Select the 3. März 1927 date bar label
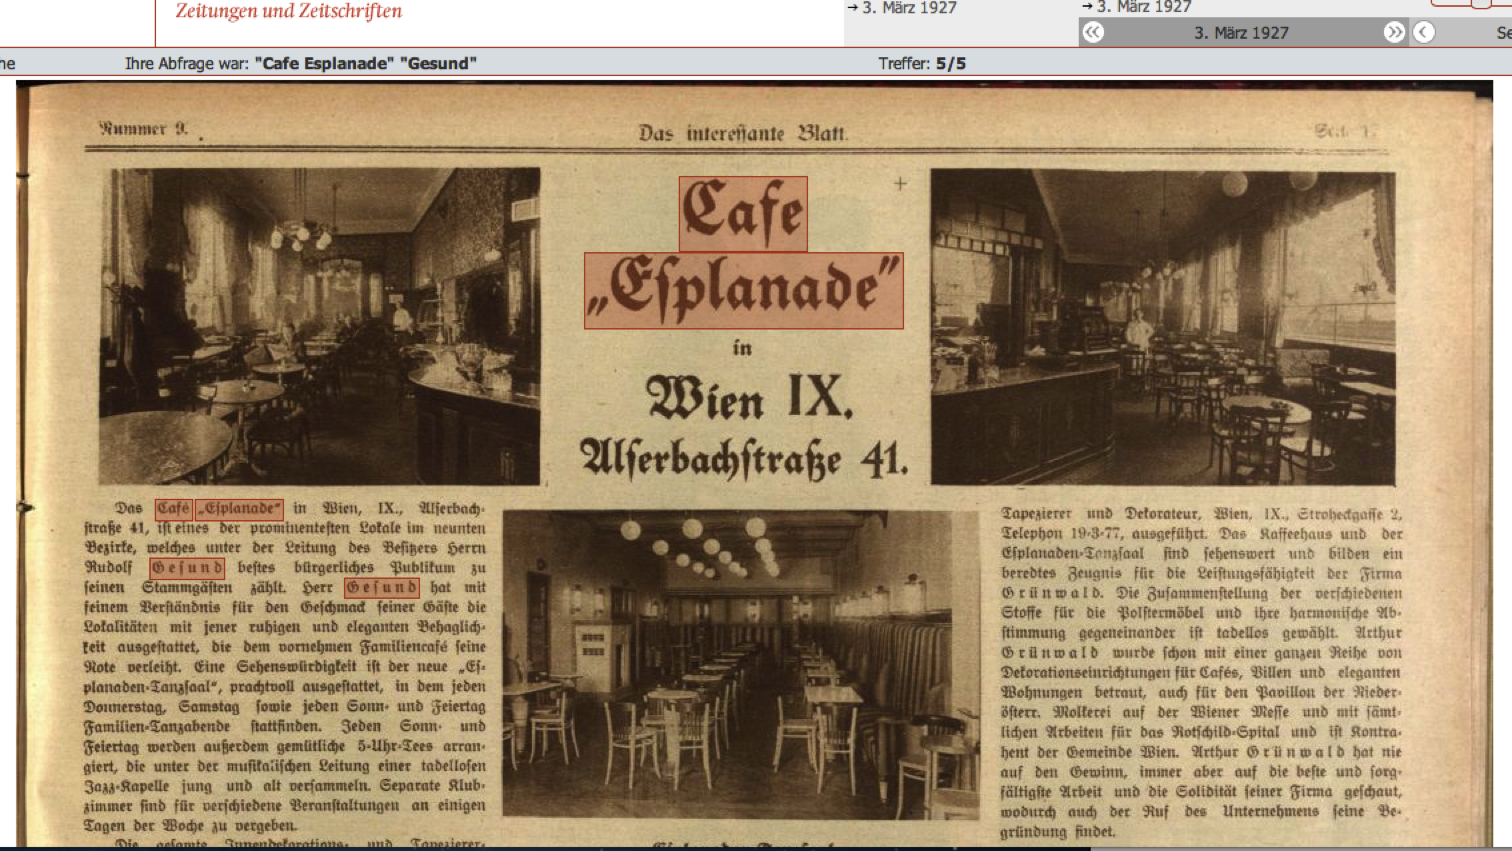This screenshot has width=1512, height=851. pos(1241,33)
